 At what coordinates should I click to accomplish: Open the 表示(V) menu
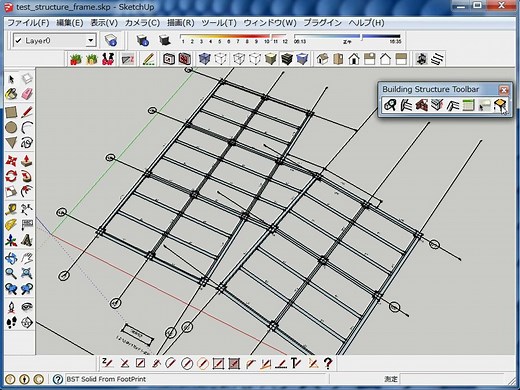click(104, 23)
